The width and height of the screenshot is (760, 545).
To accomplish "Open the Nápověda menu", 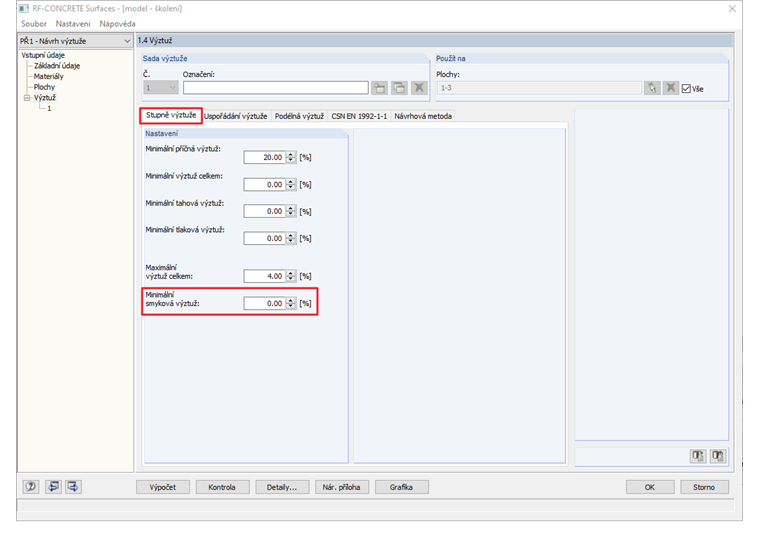I will click(117, 24).
